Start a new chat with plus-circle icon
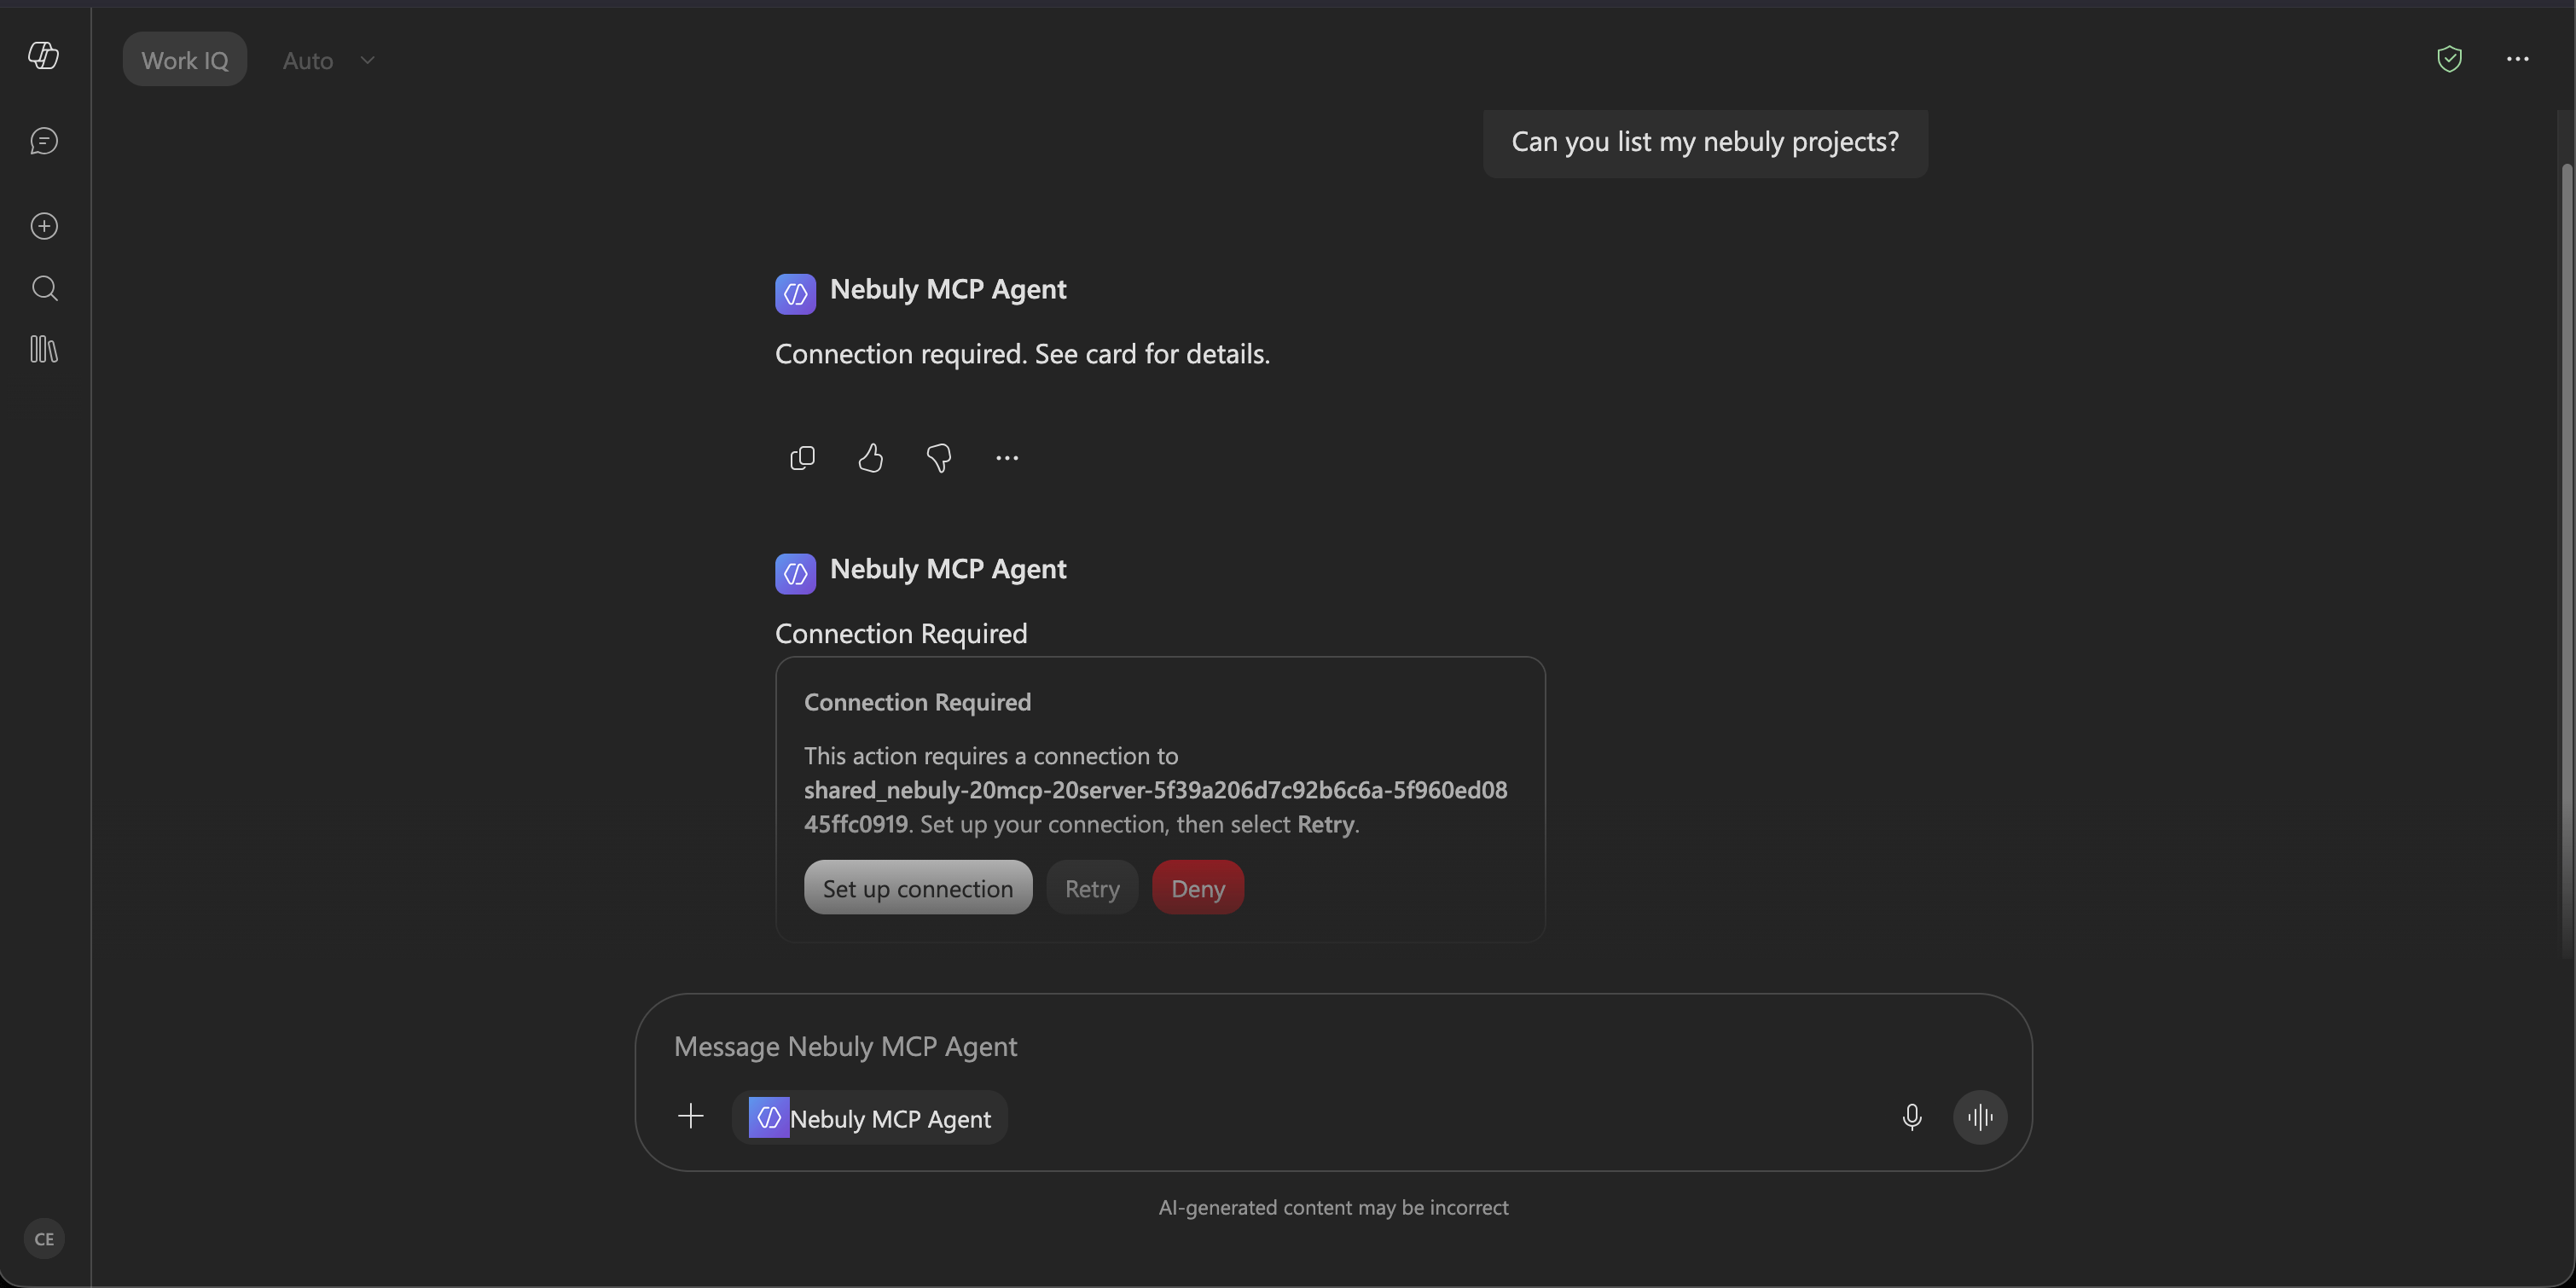 (x=44, y=226)
